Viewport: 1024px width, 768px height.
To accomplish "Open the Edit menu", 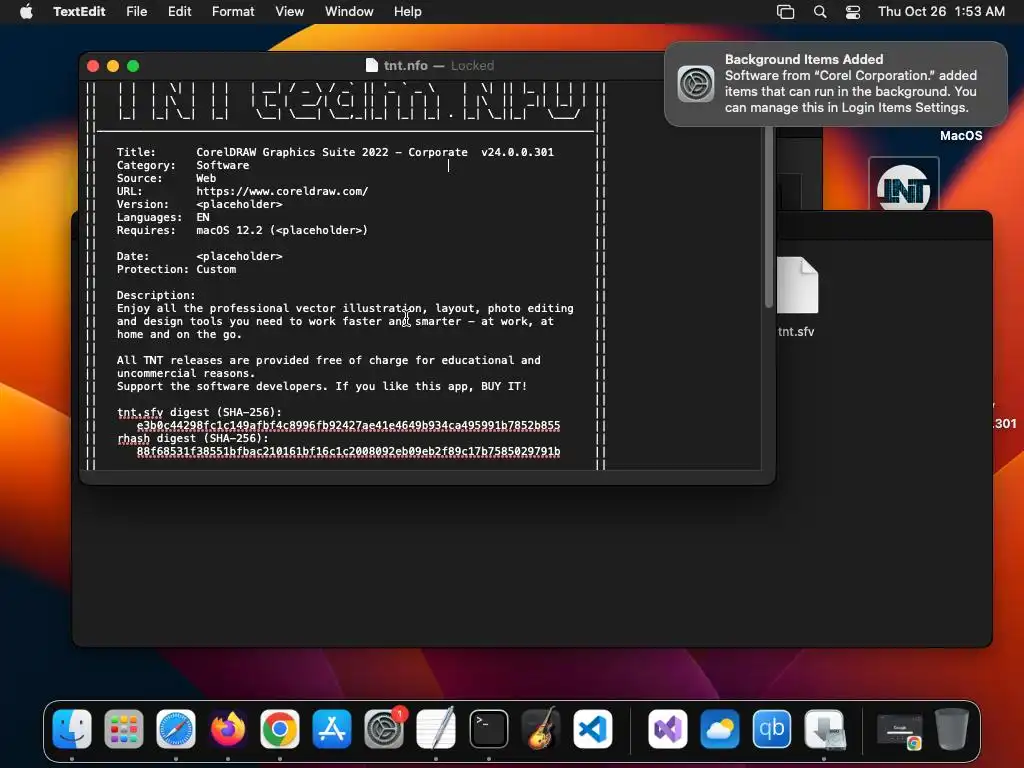I will (180, 11).
